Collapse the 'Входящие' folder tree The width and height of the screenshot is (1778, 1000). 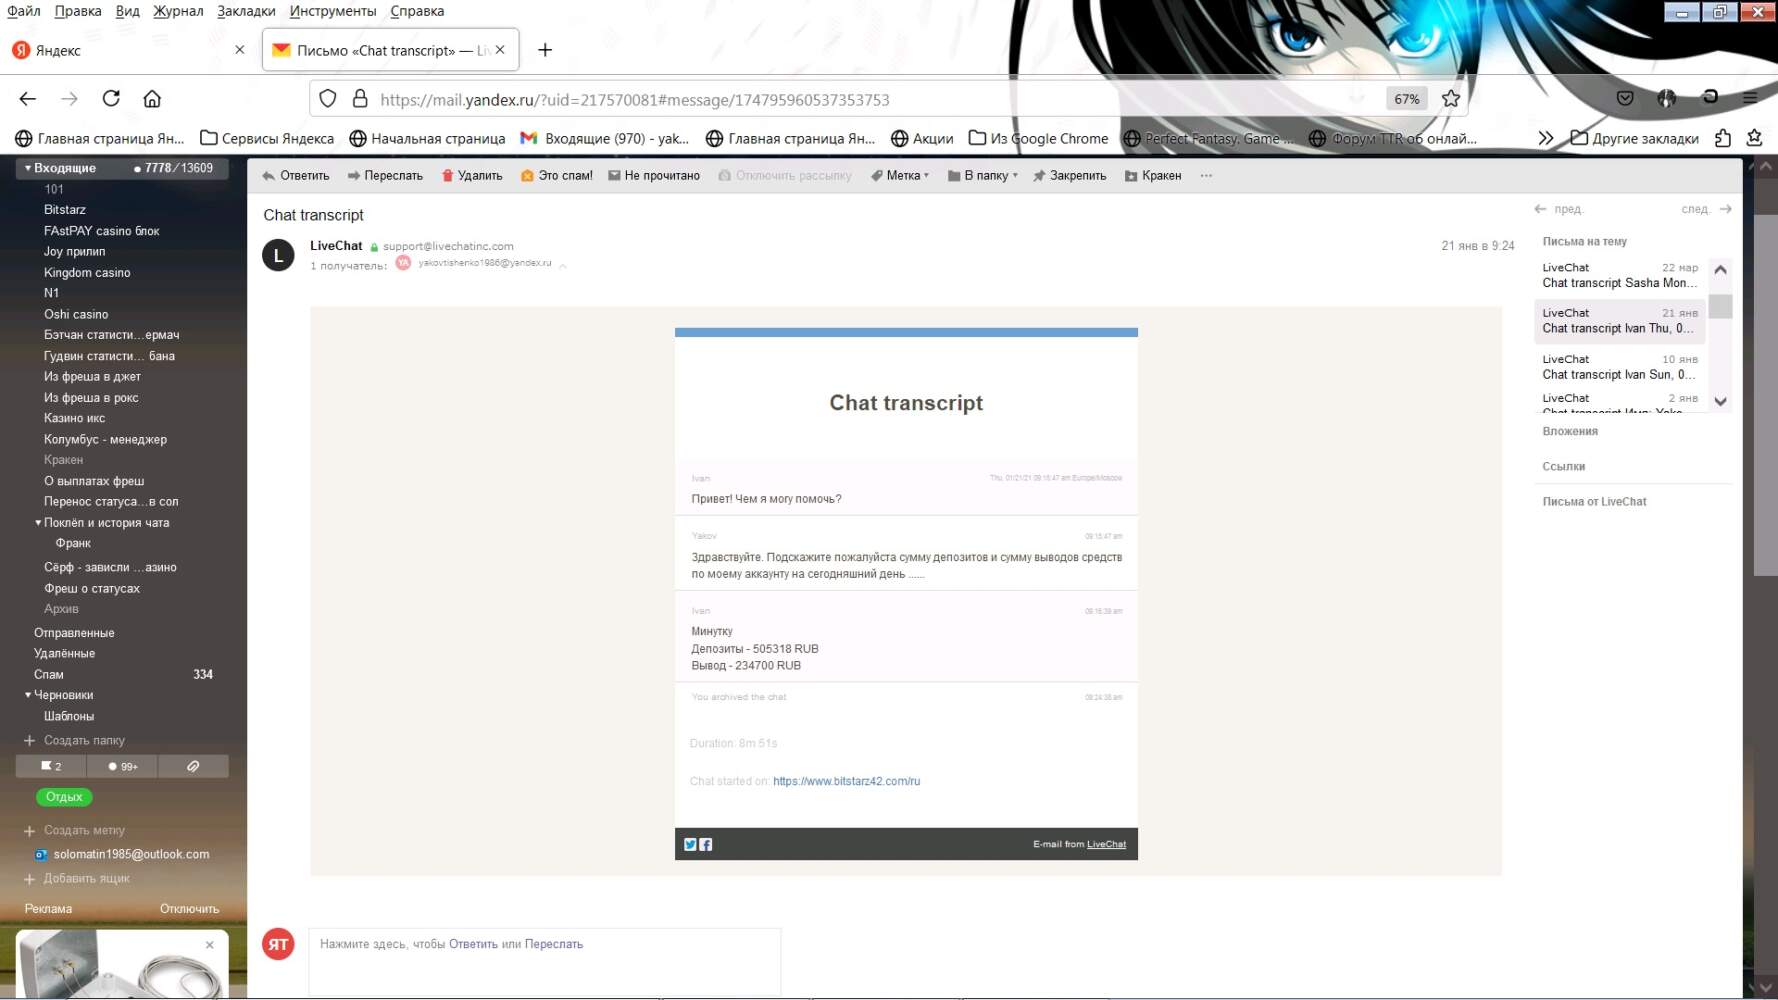(x=28, y=168)
